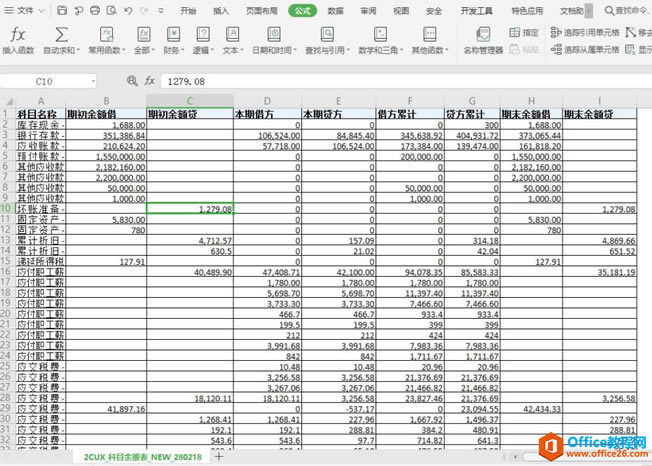652x466 pixels.
Task: Select header cell 期初余额借
Action: pos(106,114)
